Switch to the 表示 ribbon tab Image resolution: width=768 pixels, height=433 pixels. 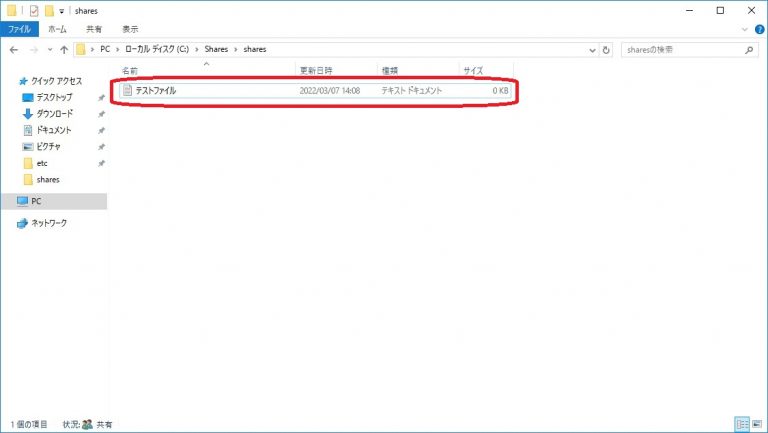pos(131,29)
